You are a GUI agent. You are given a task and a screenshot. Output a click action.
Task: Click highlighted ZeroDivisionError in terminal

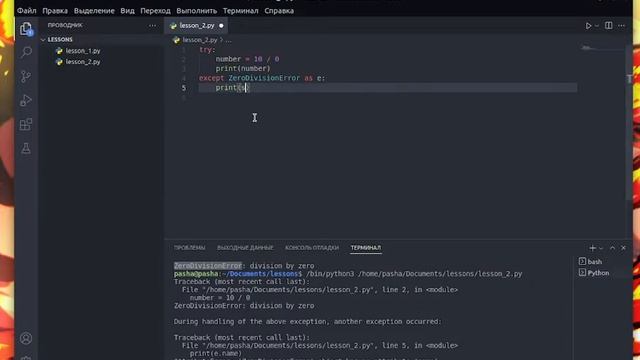208,266
